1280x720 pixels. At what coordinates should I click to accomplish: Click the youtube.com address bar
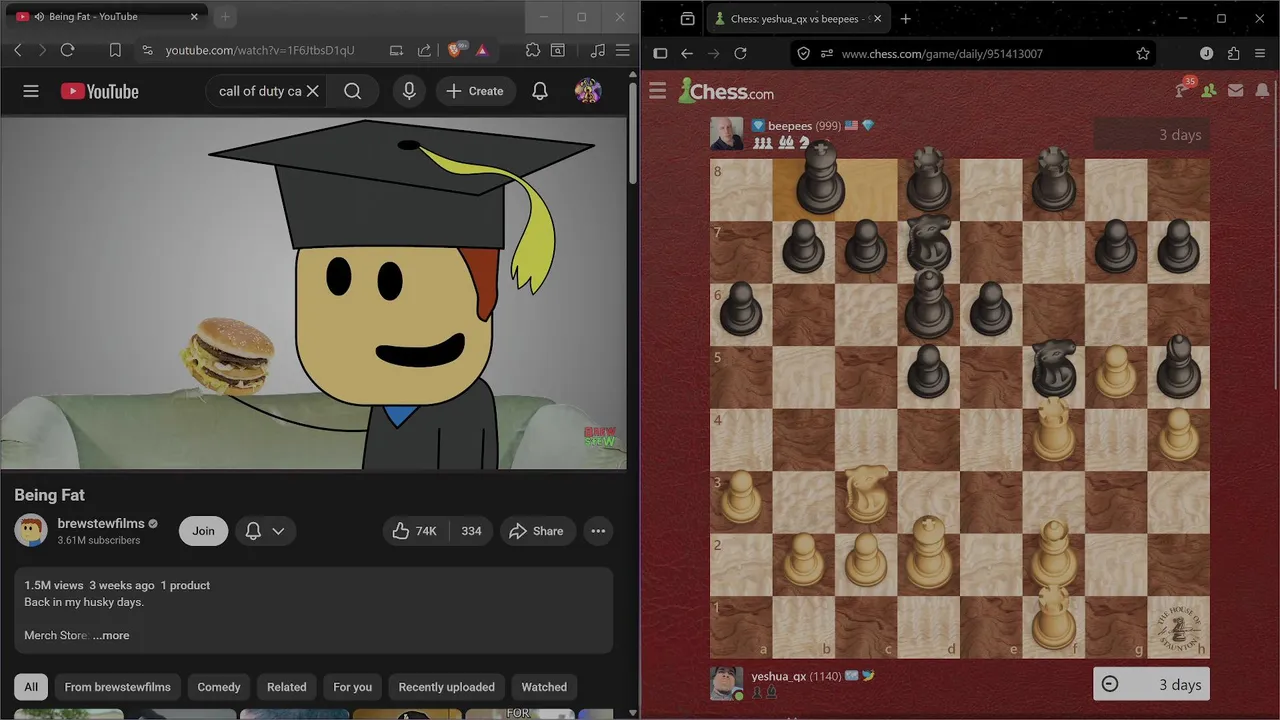click(x=260, y=50)
